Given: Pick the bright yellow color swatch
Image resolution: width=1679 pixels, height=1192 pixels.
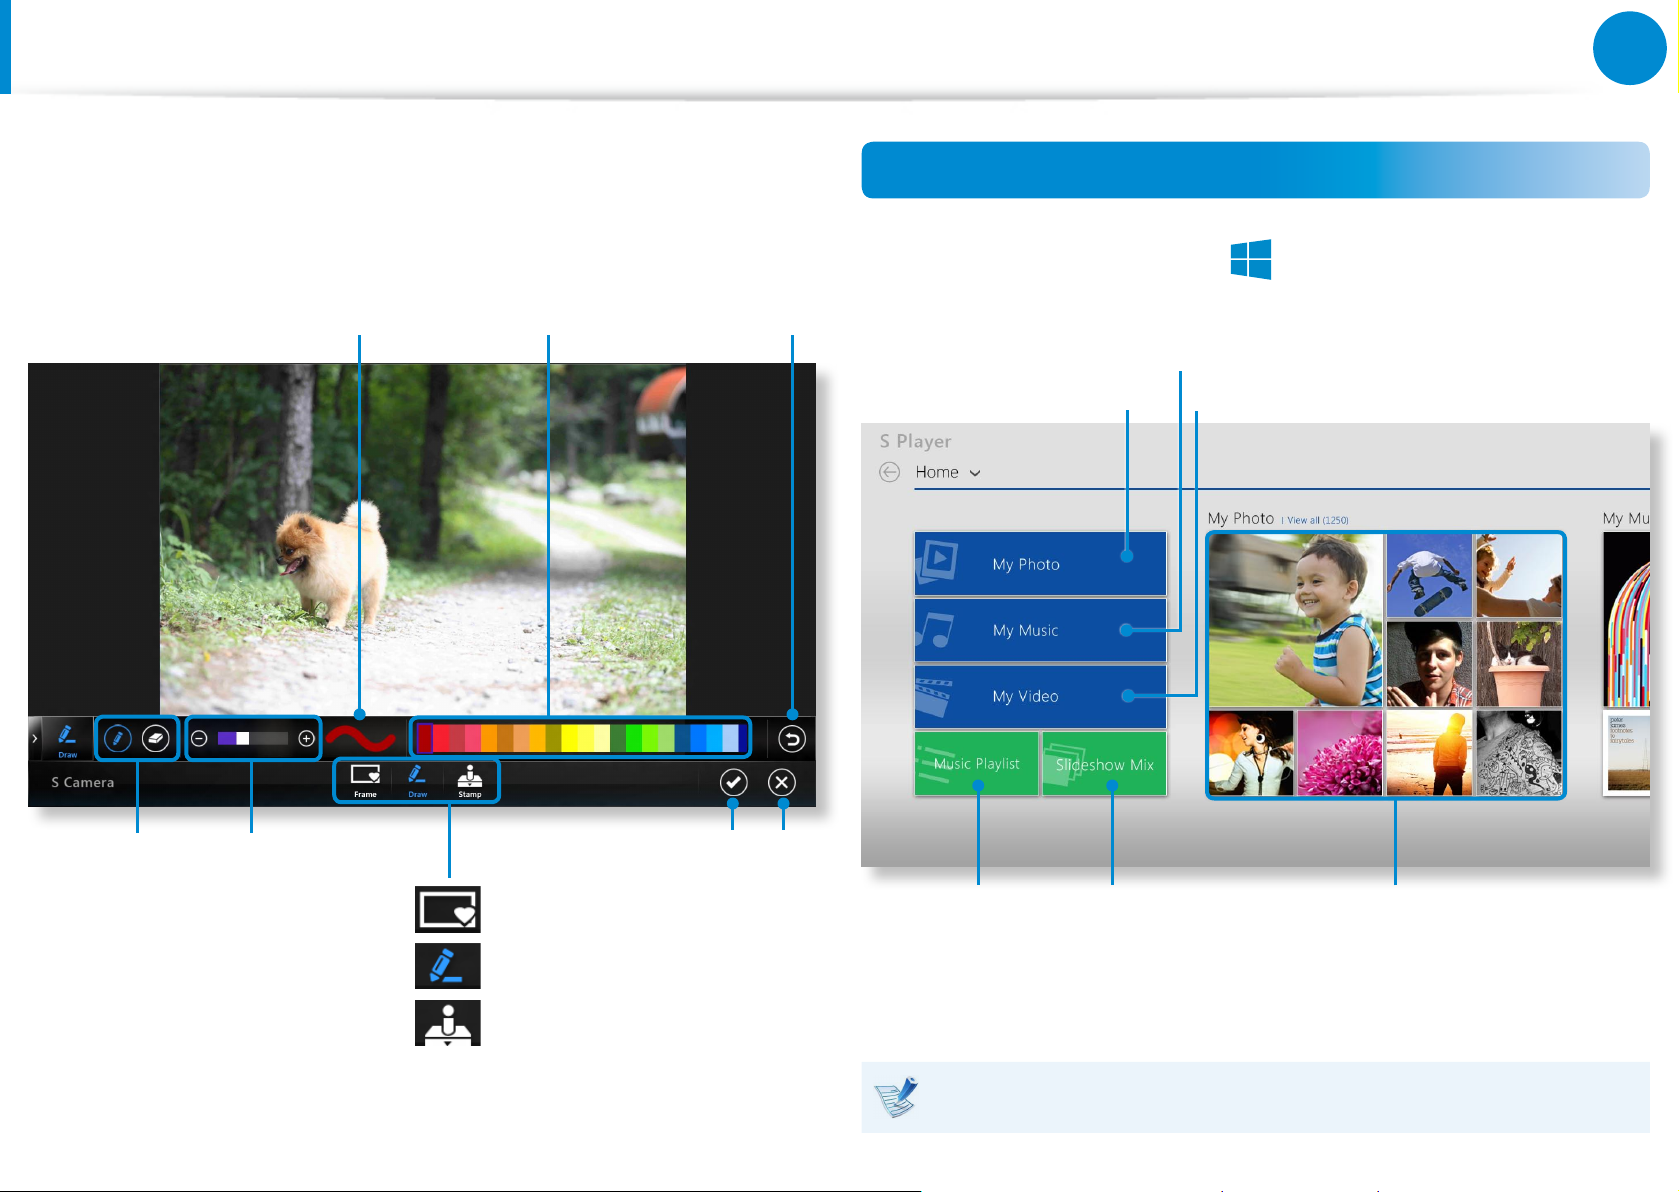Looking at the screenshot, I should [x=570, y=738].
